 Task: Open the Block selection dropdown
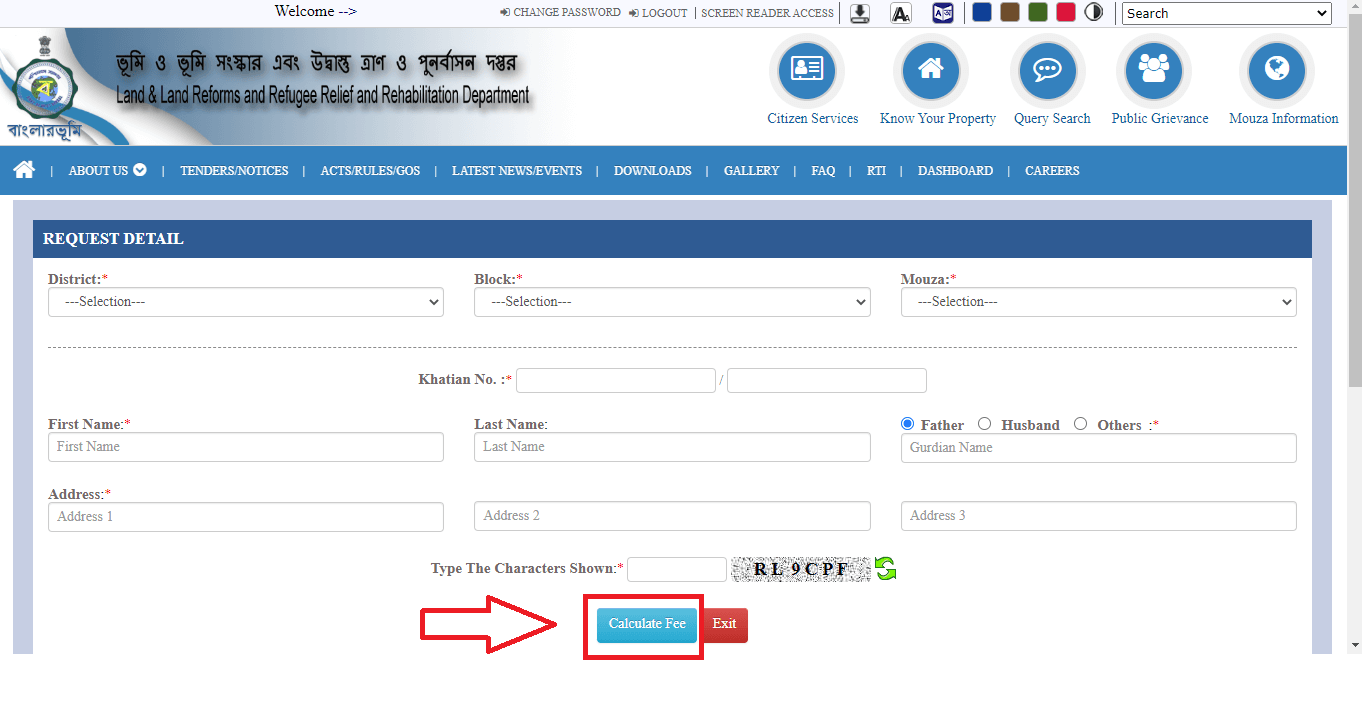click(x=672, y=302)
